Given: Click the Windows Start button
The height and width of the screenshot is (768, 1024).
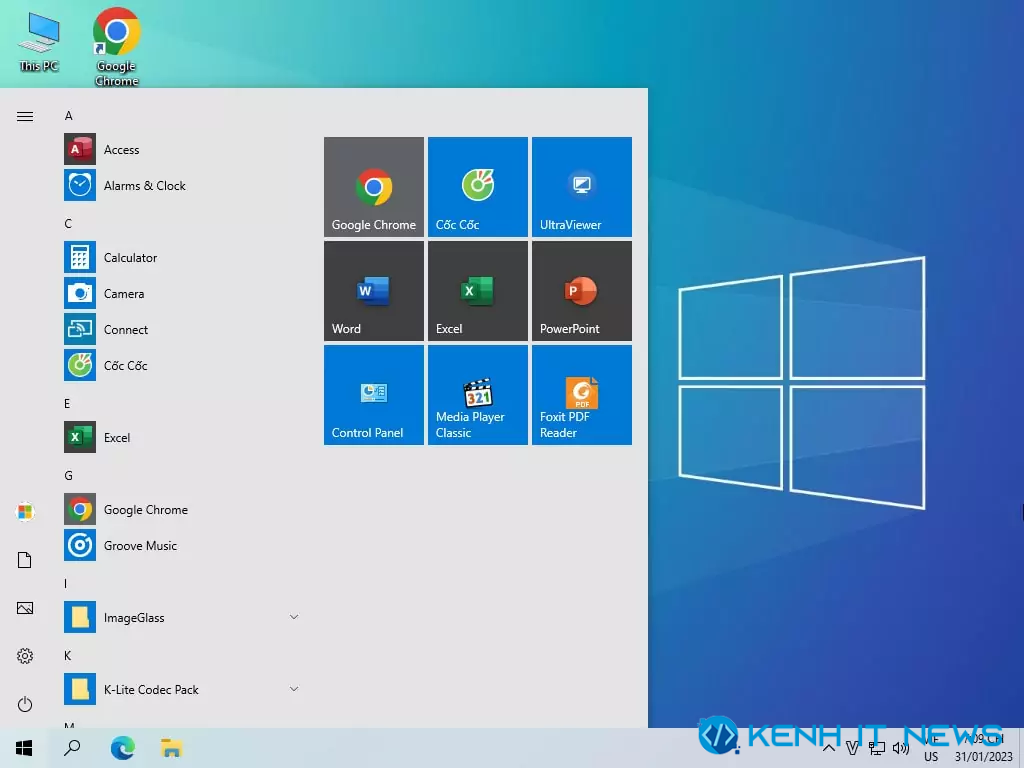Looking at the screenshot, I should tap(24, 748).
